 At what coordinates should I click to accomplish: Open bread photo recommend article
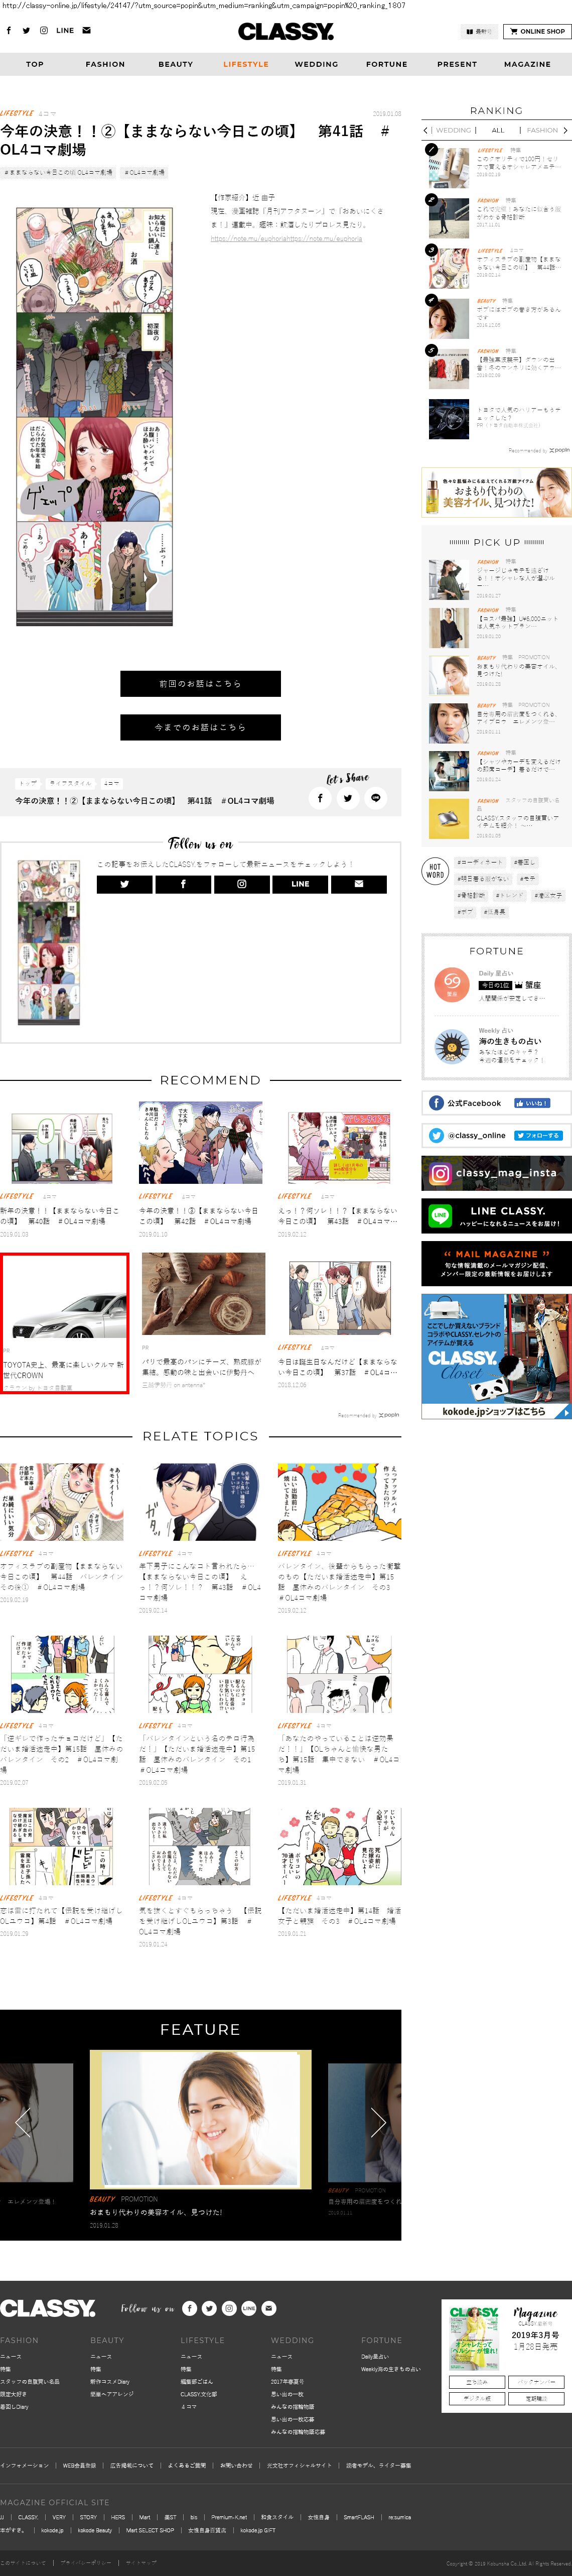tap(203, 1294)
